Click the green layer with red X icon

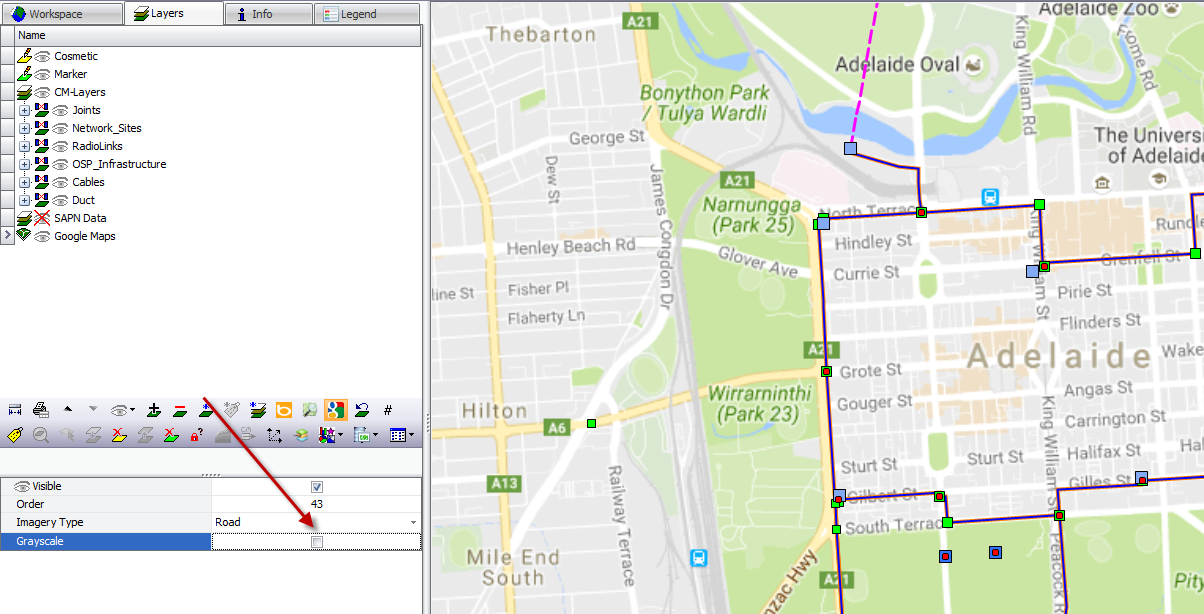171,435
